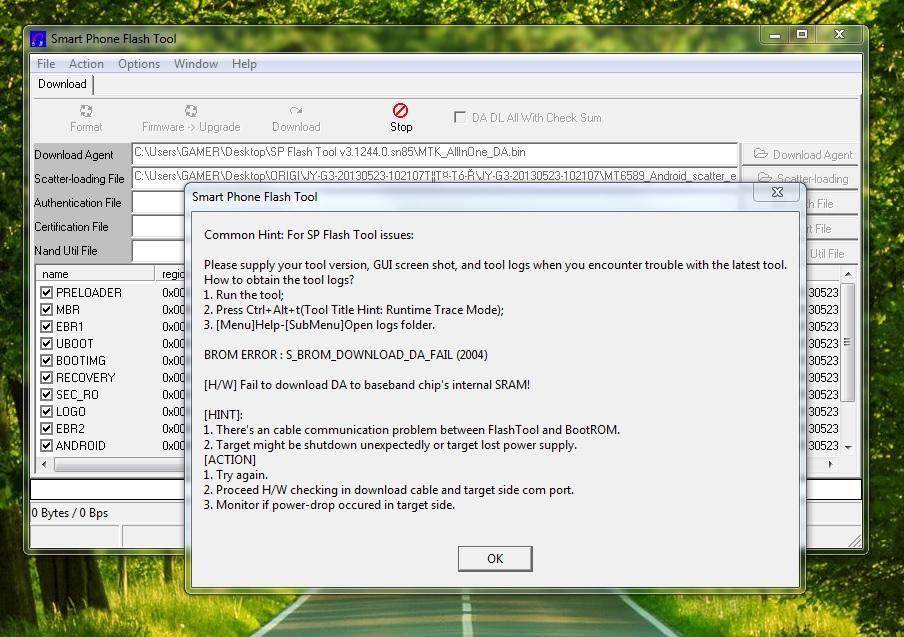Toggle DA DL All With Check Sum
The width and height of the screenshot is (904, 637).
click(459, 117)
